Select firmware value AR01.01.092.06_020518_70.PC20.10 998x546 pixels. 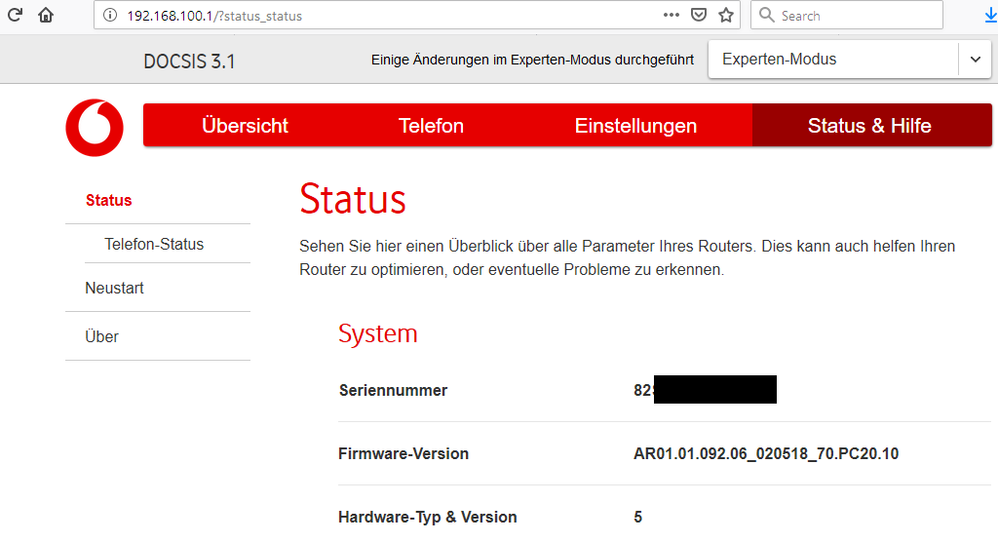[766, 454]
